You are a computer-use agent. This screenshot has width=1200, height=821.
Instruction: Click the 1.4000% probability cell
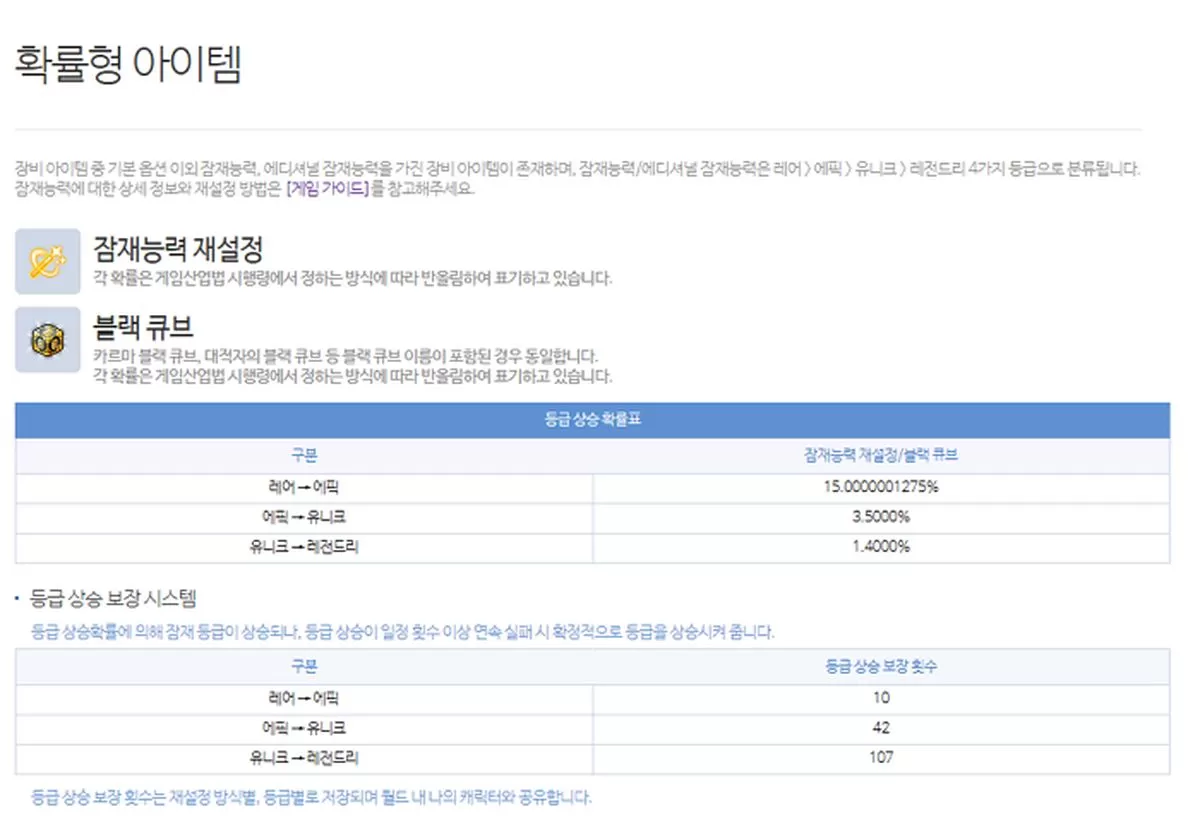[x=882, y=547]
